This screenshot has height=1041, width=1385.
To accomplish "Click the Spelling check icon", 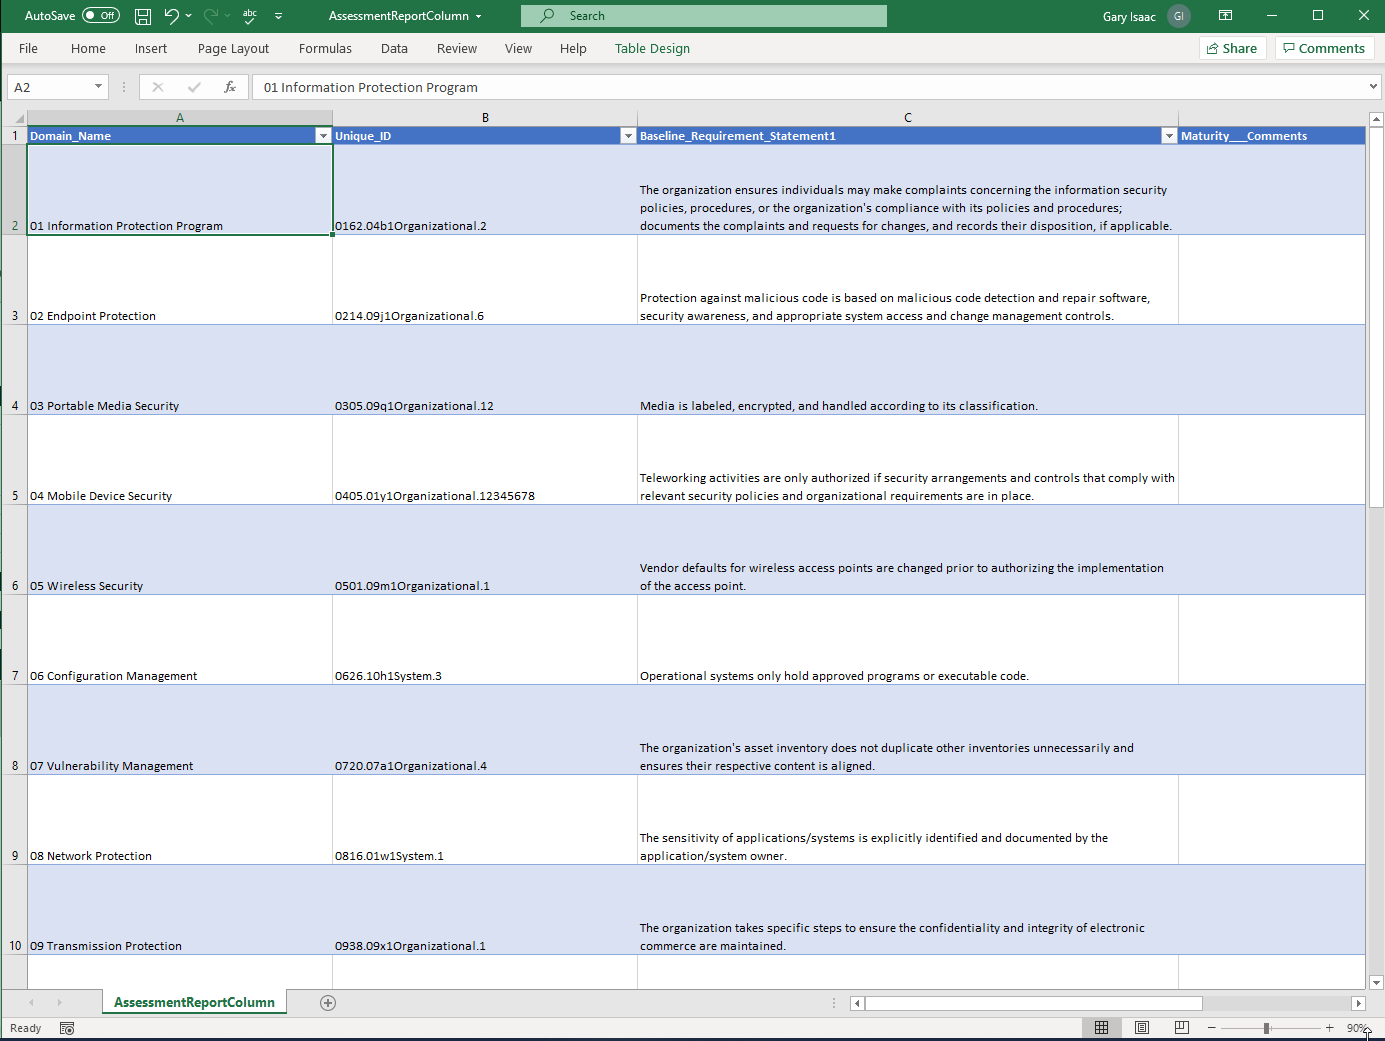I will point(250,16).
